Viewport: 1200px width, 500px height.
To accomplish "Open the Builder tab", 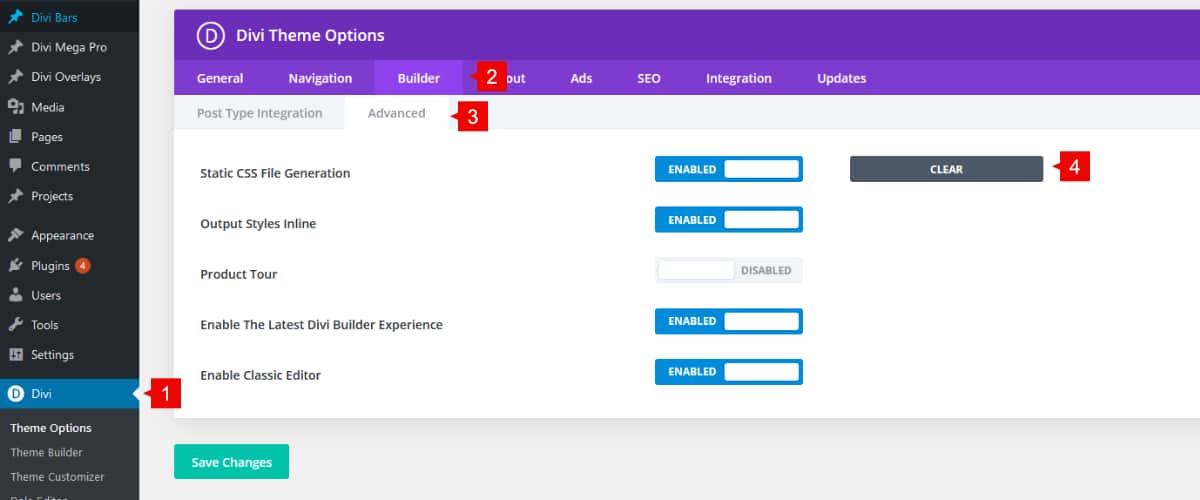I will point(418,78).
